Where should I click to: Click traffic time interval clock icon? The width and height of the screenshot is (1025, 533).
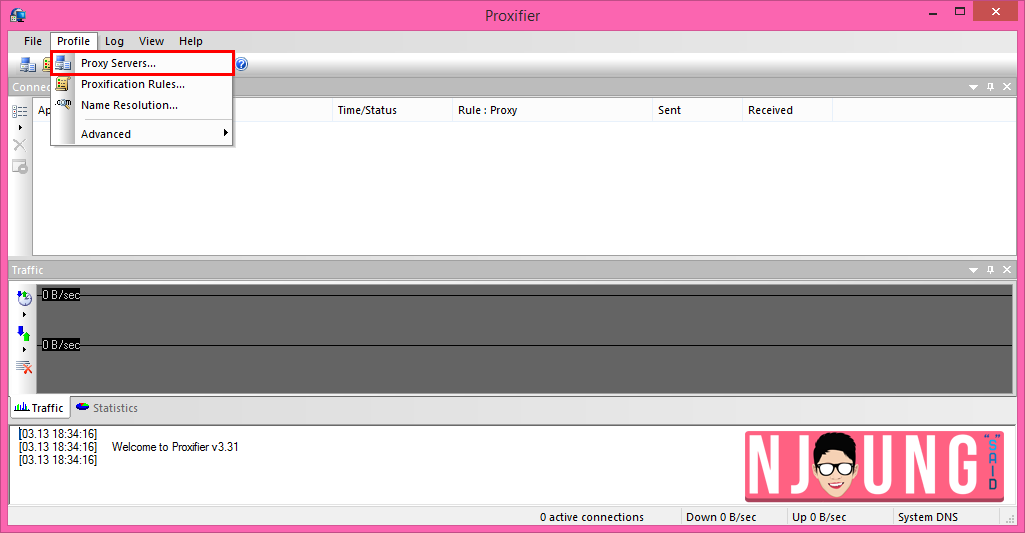[24, 298]
